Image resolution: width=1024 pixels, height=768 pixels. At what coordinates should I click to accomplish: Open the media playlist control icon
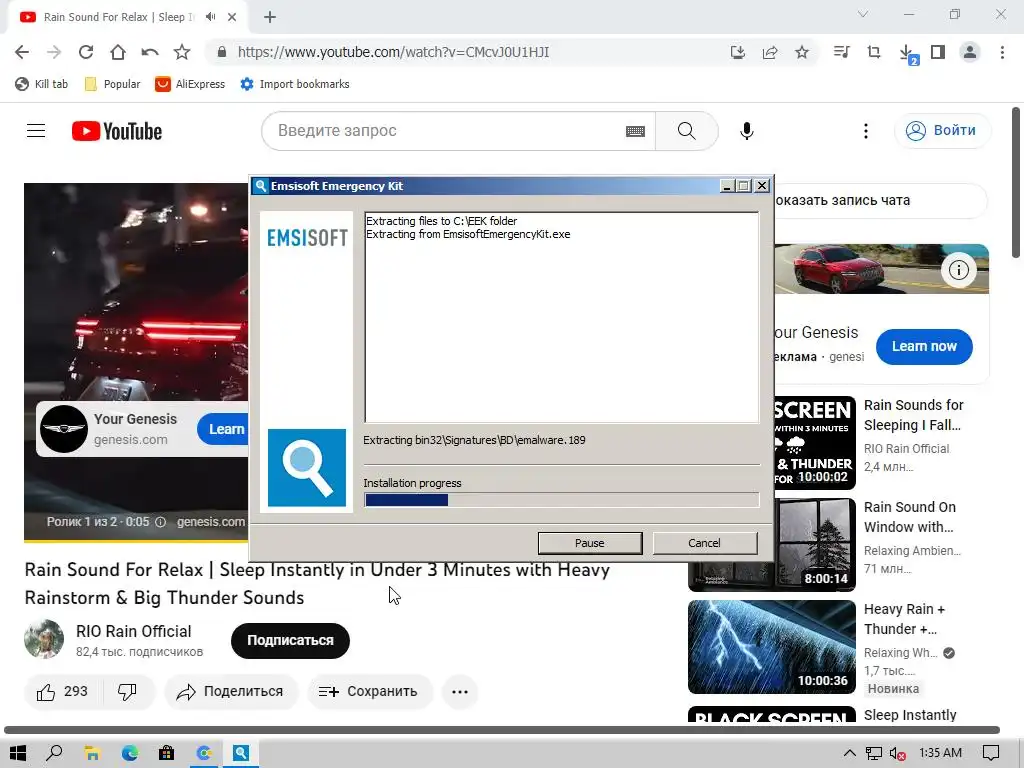click(842, 52)
